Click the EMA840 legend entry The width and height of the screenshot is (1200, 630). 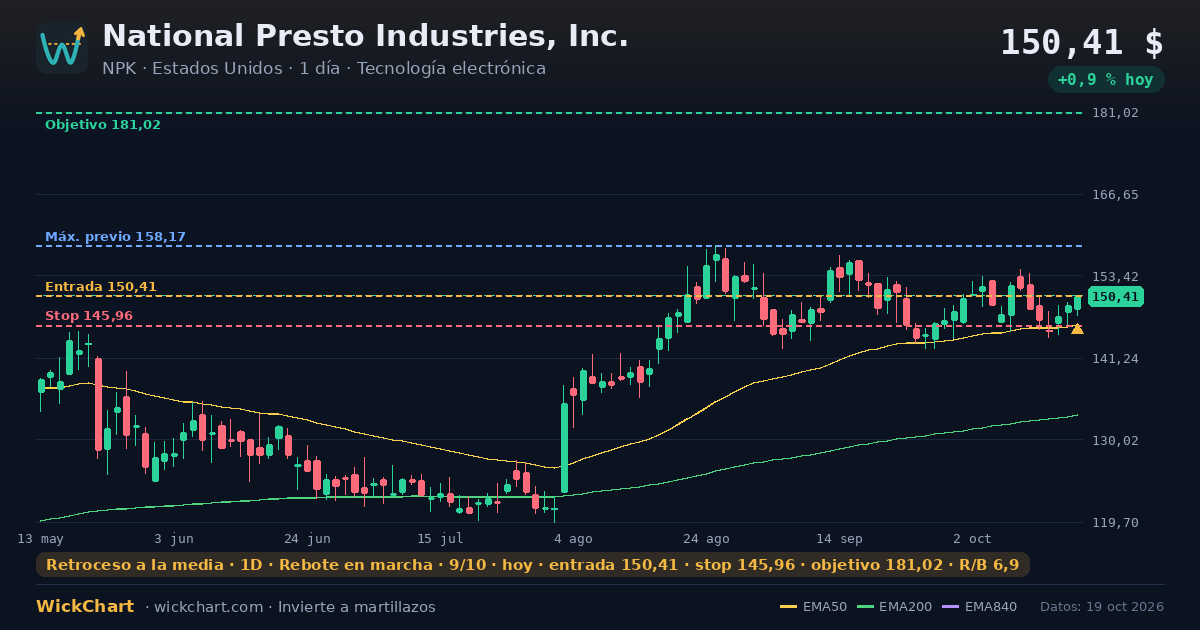point(980,607)
